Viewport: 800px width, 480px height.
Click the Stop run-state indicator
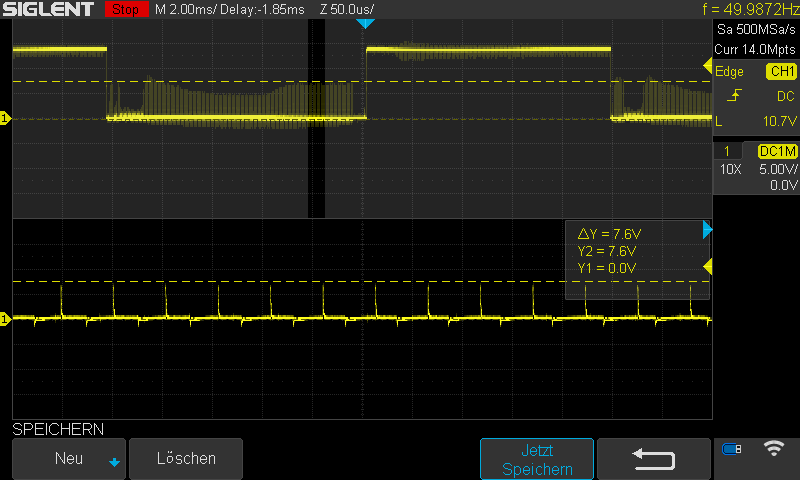[x=126, y=9]
